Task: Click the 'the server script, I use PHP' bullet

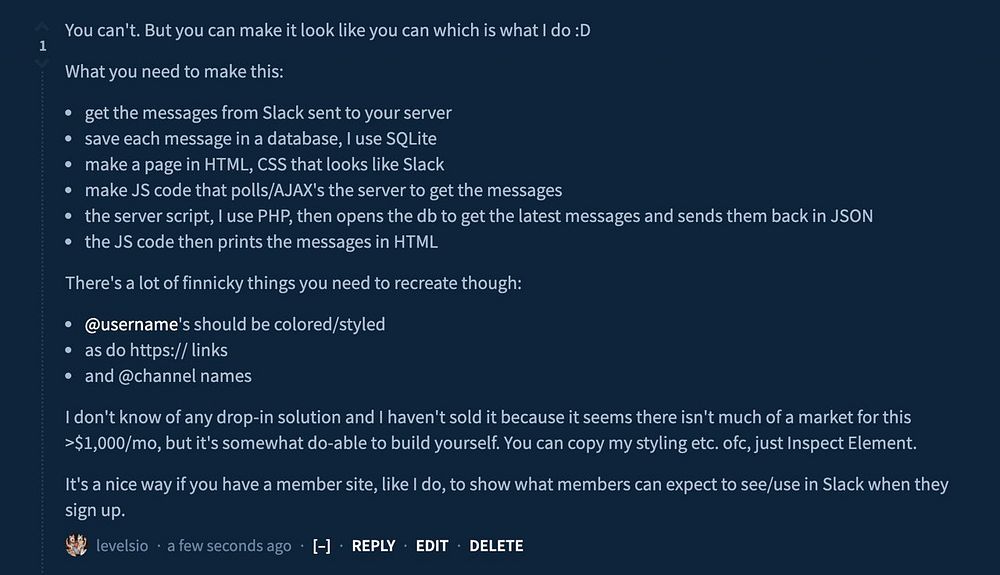Action: pos(479,216)
